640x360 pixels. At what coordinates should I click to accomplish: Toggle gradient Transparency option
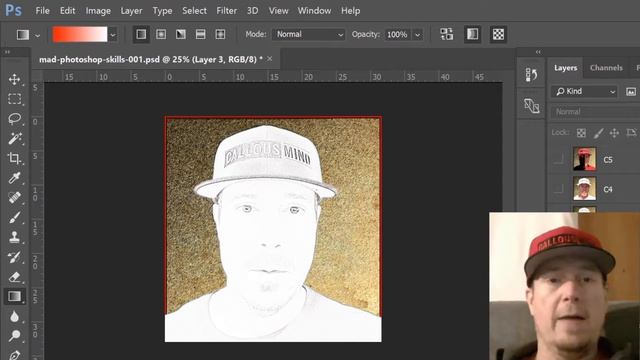[498, 34]
